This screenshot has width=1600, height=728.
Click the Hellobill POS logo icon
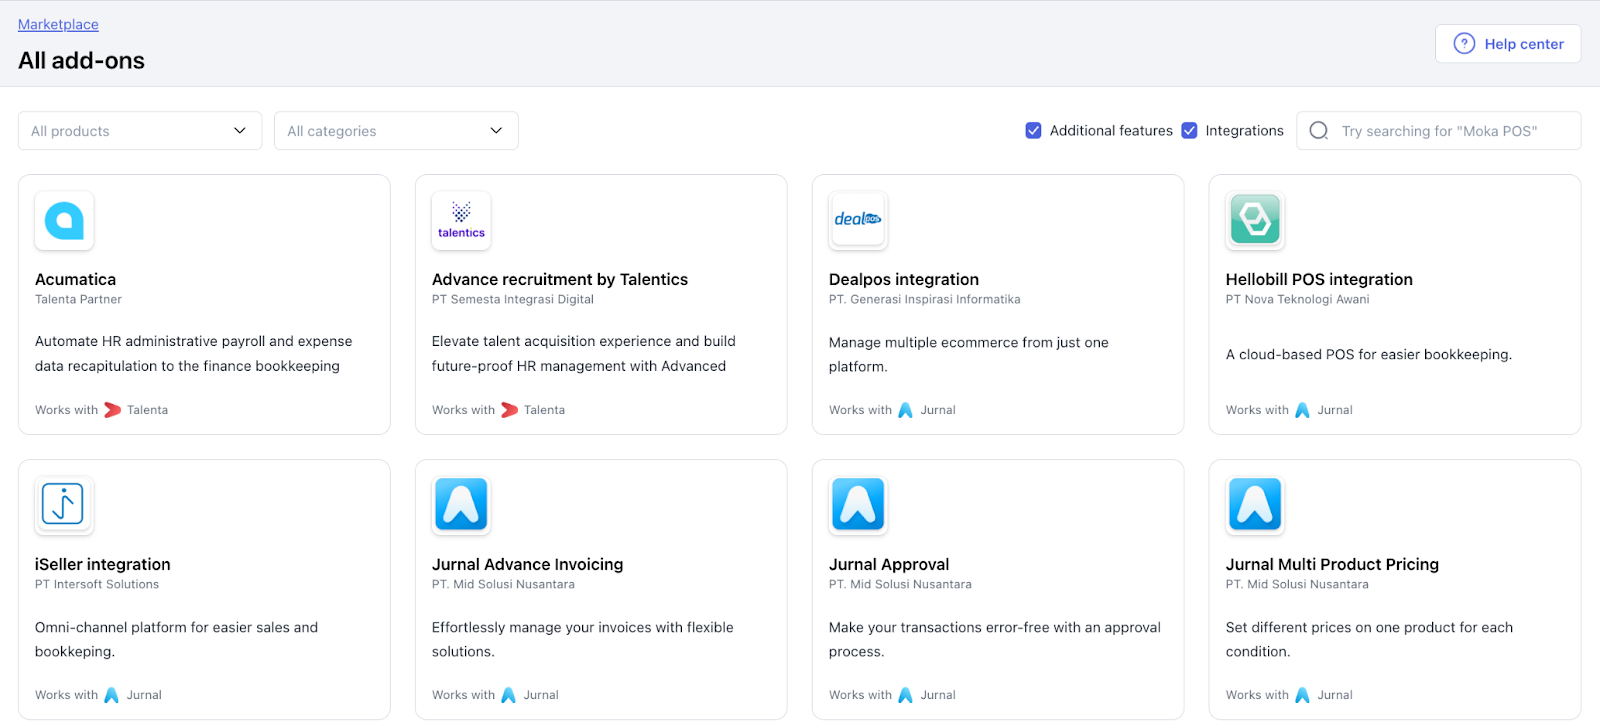1255,220
